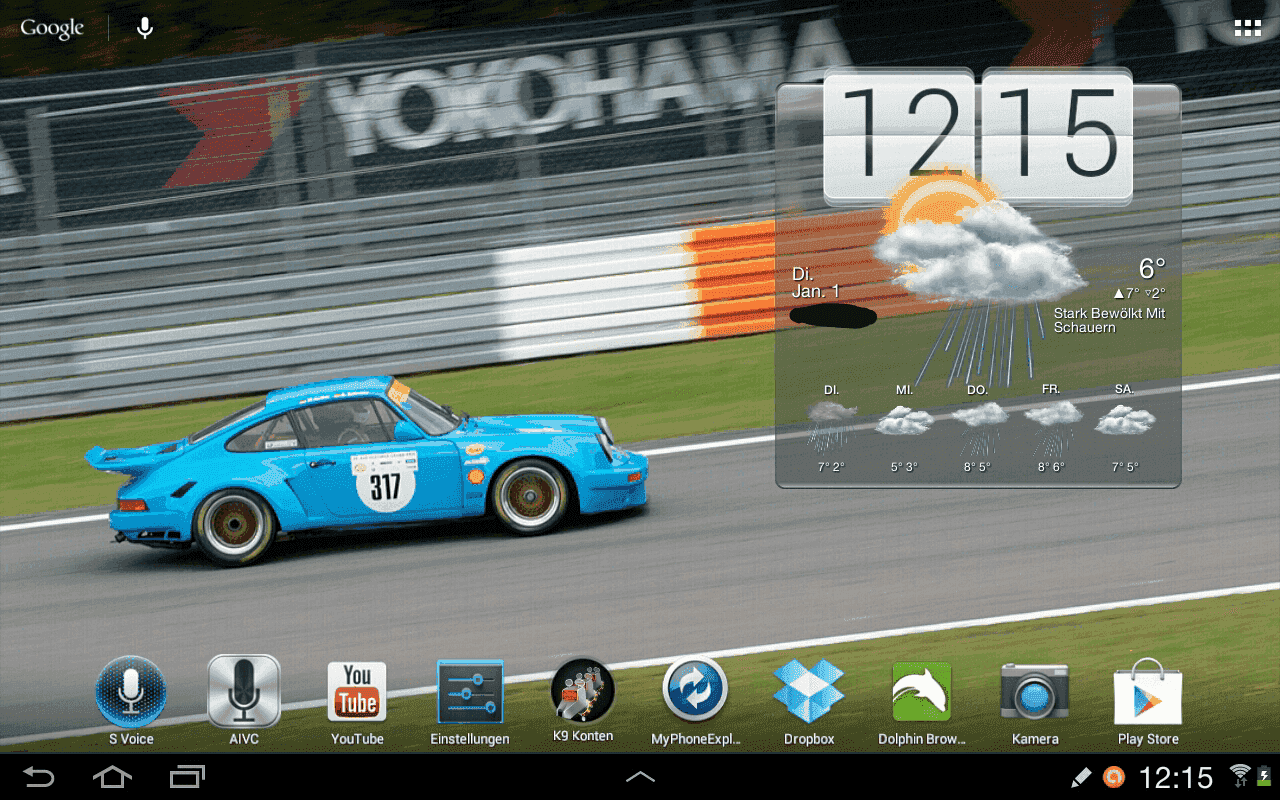
Task: Tap current temperature 6°
Action: (x=1152, y=268)
